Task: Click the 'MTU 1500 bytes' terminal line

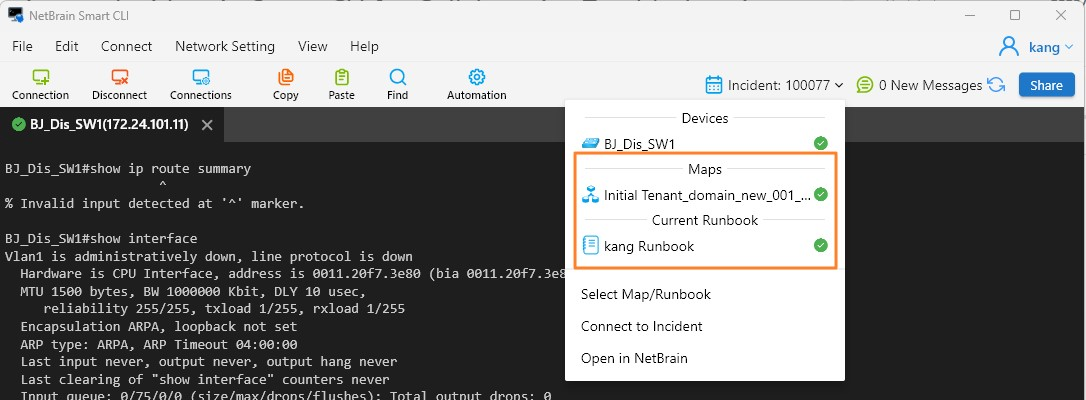Action: tap(193, 291)
